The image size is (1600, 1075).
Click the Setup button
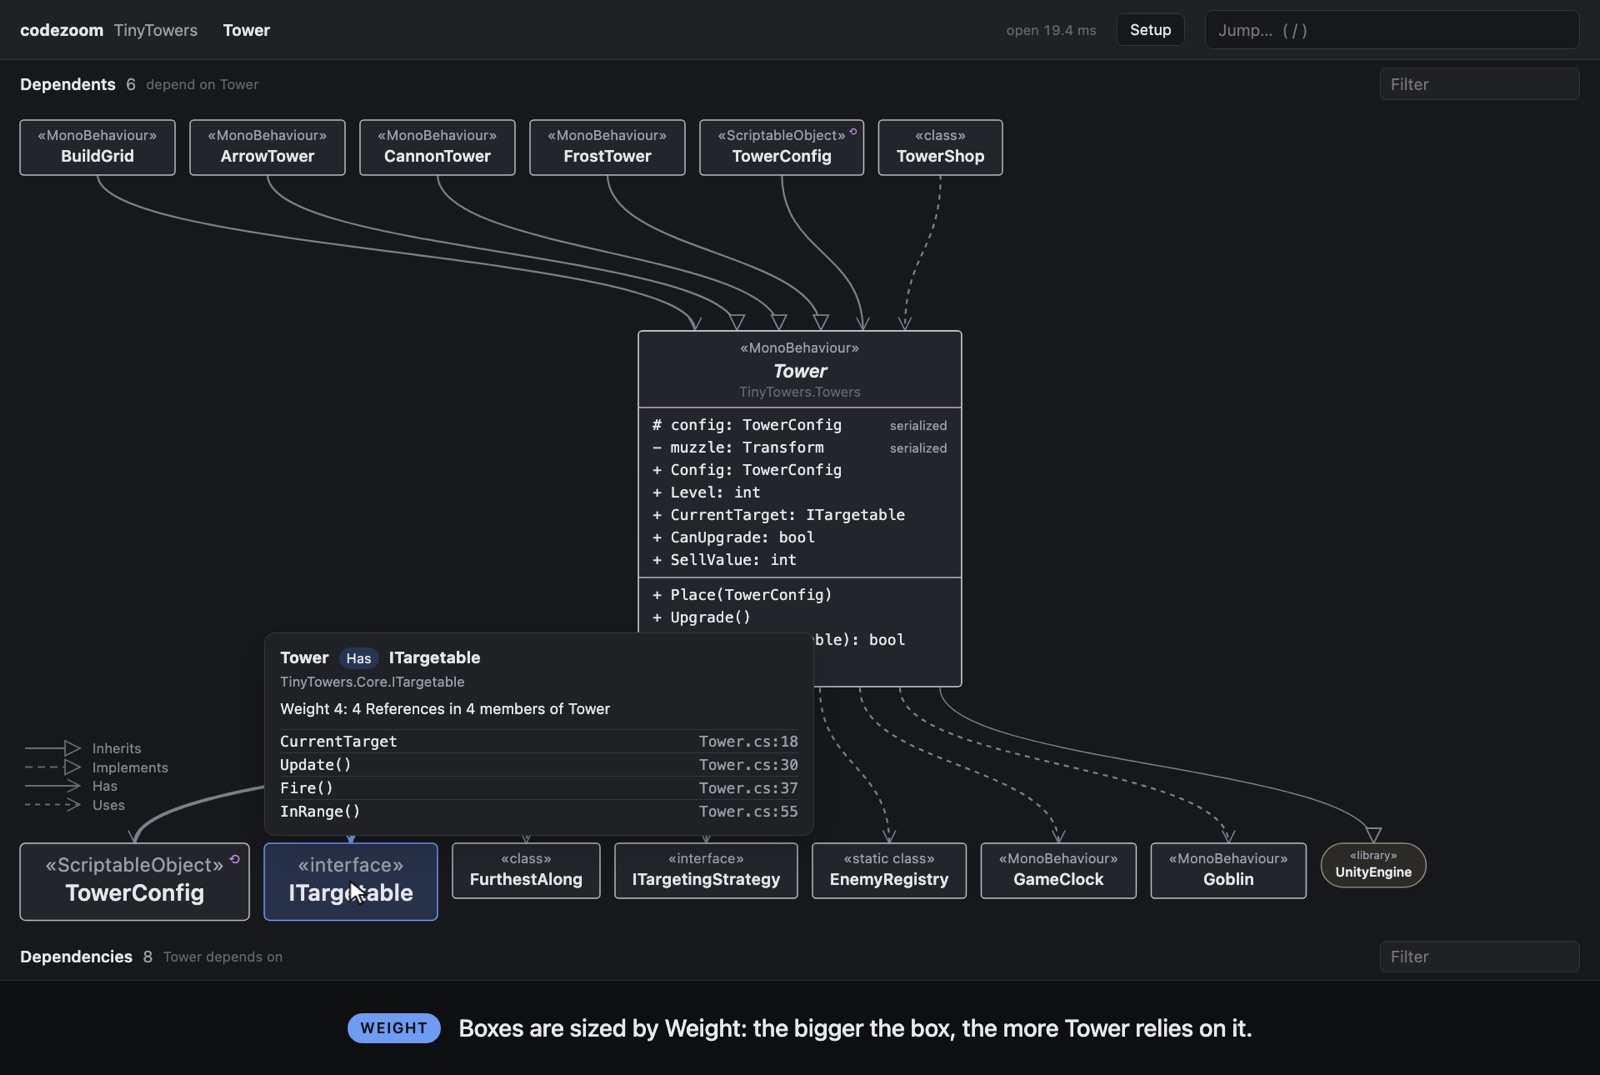pos(1150,30)
